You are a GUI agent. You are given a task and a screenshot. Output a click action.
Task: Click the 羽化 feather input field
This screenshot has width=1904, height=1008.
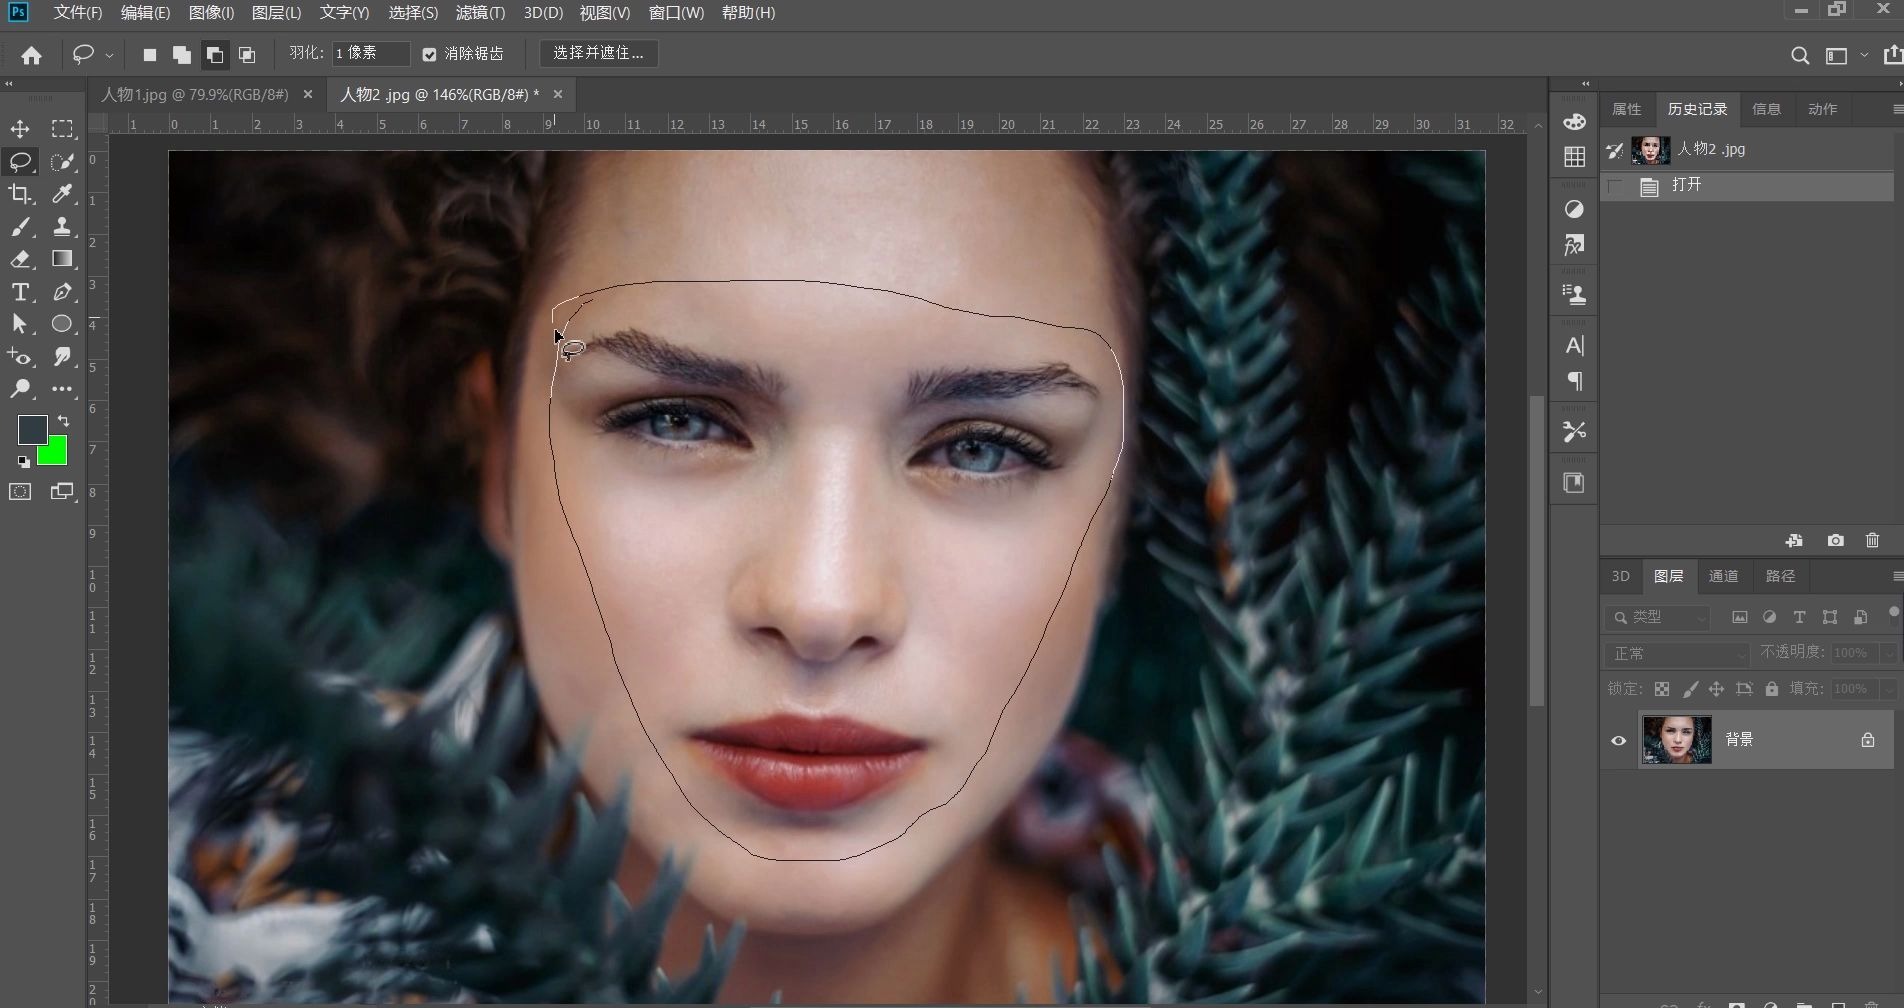click(370, 53)
